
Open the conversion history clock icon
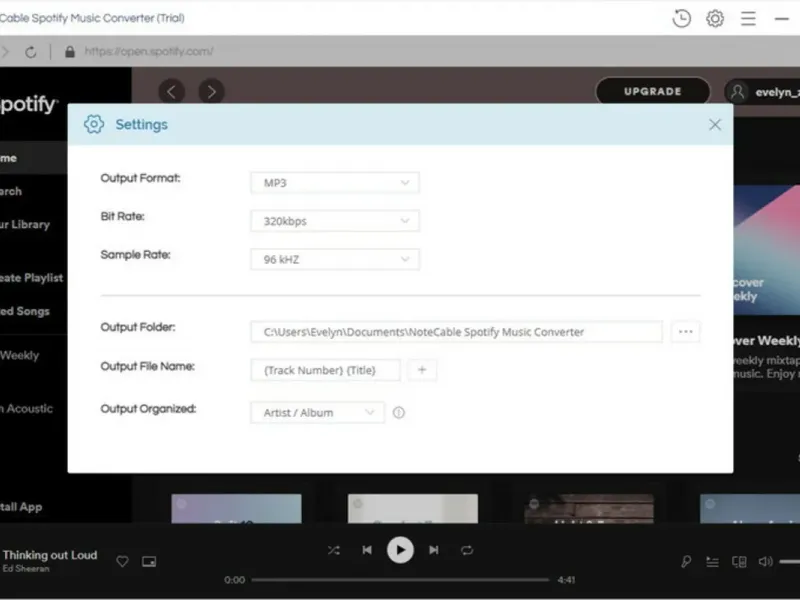tap(681, 19)
